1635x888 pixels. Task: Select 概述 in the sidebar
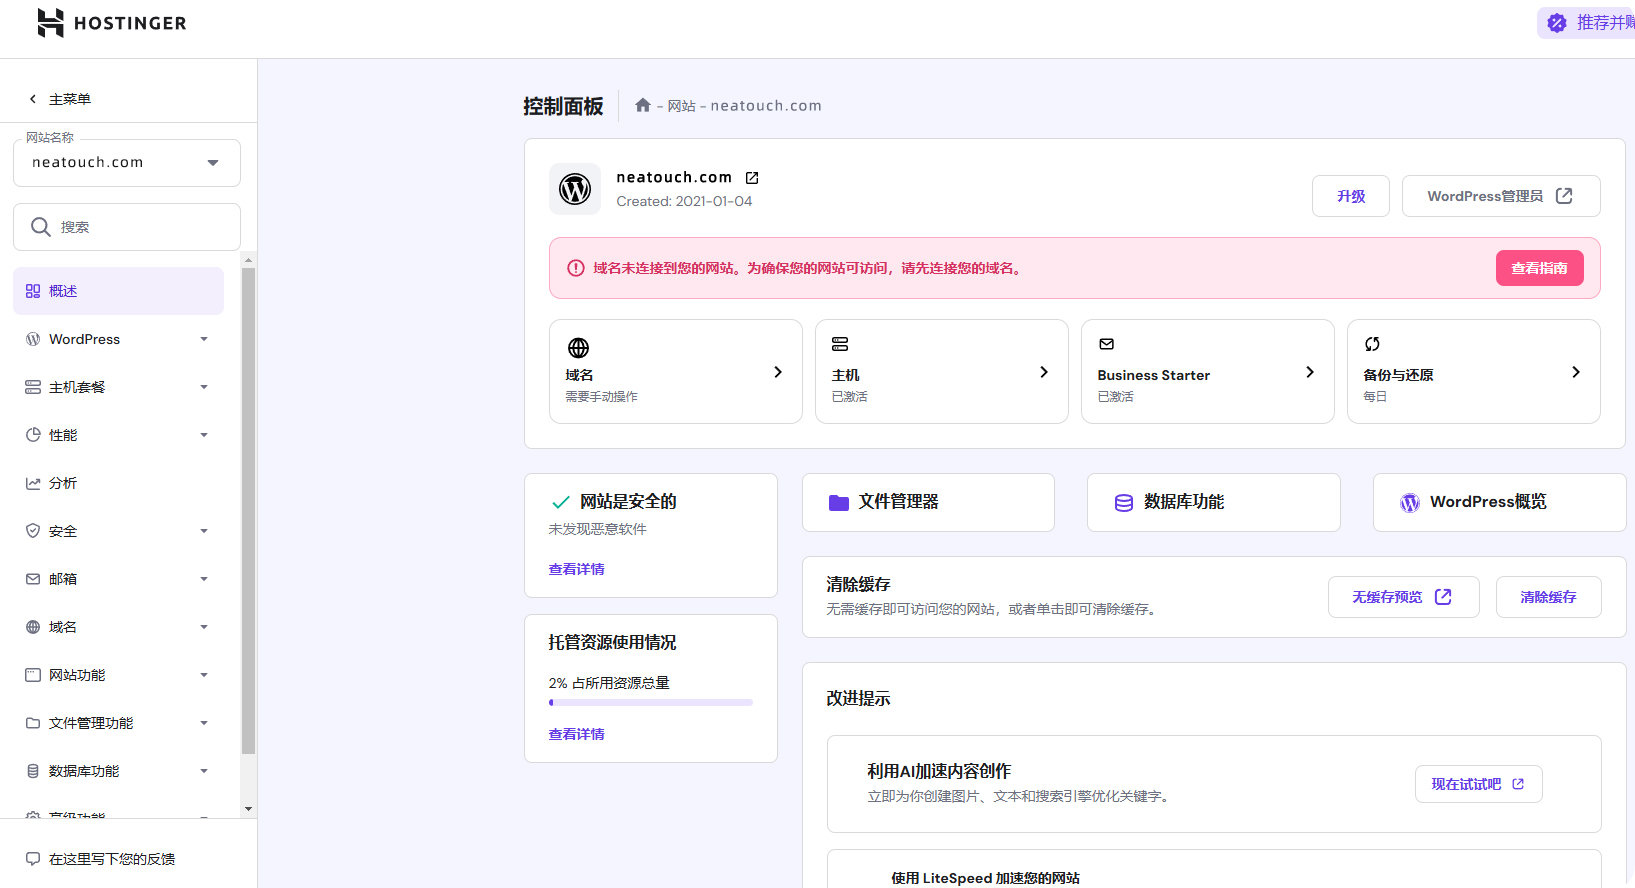pos(118,291)
